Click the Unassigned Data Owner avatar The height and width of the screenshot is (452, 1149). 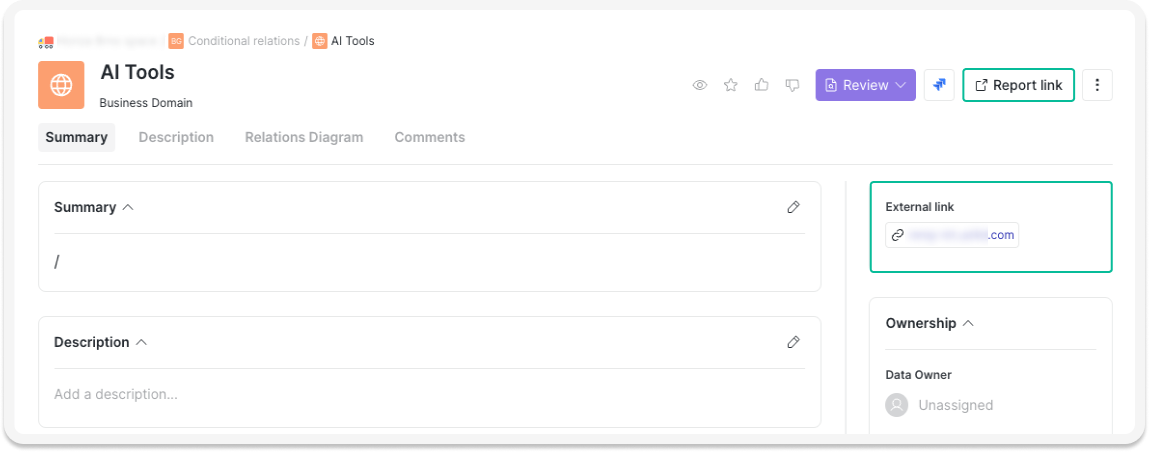coord(897,405)
